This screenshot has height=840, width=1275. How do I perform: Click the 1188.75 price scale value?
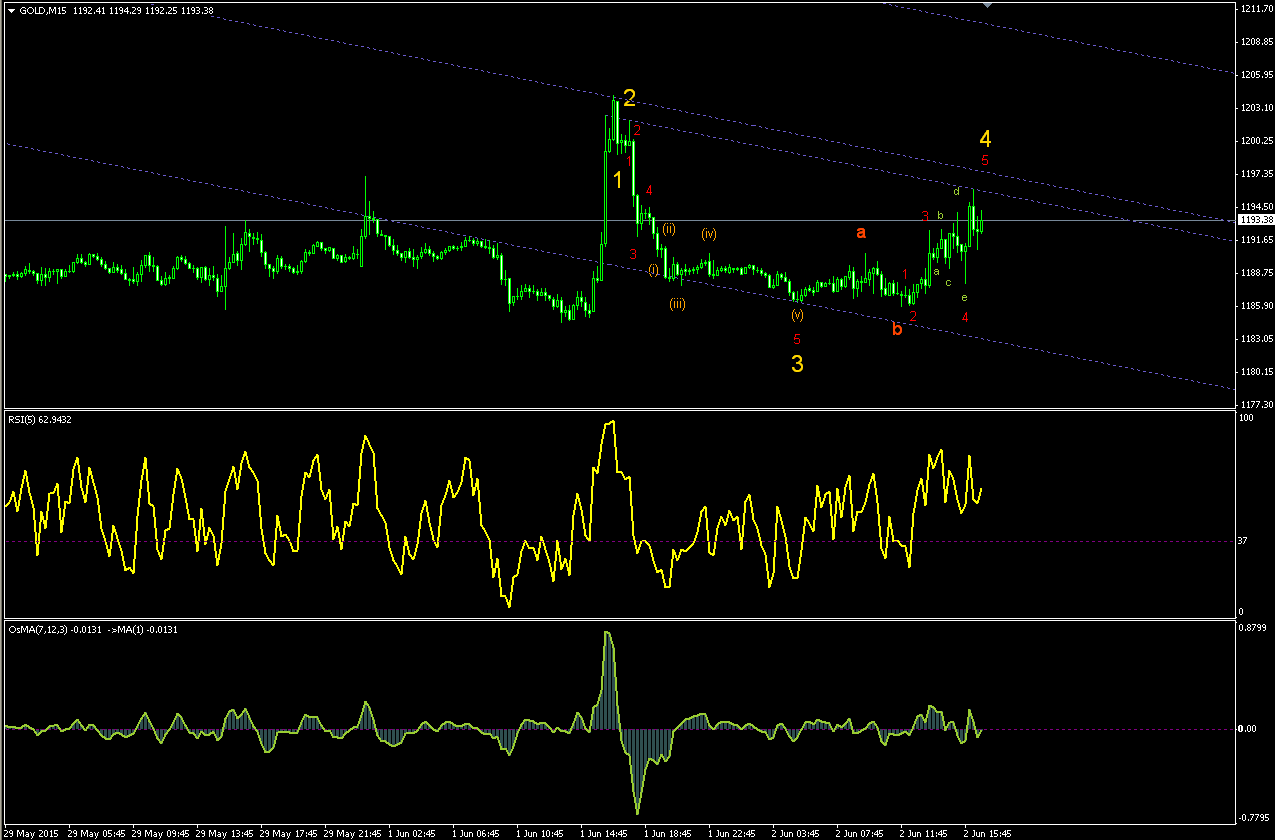(x=1254, y=272)
